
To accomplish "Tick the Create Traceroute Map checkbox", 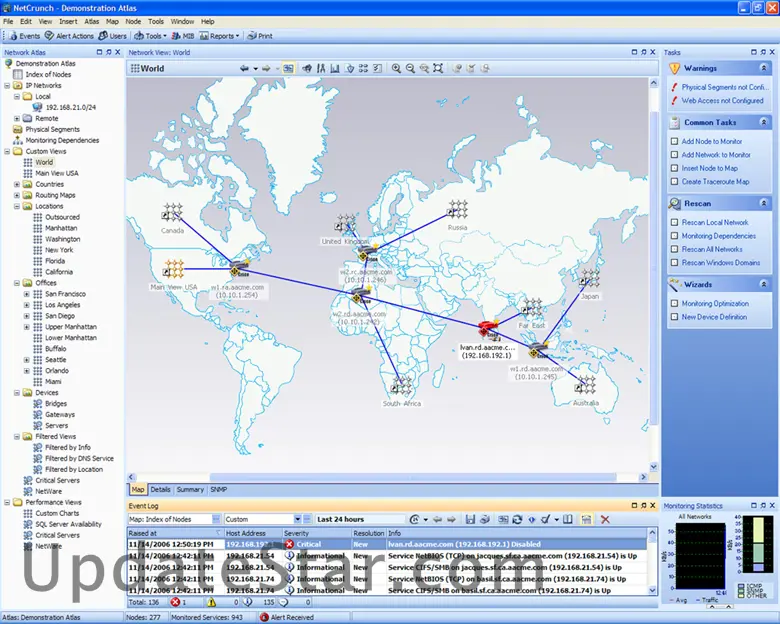I will [675, 182].
